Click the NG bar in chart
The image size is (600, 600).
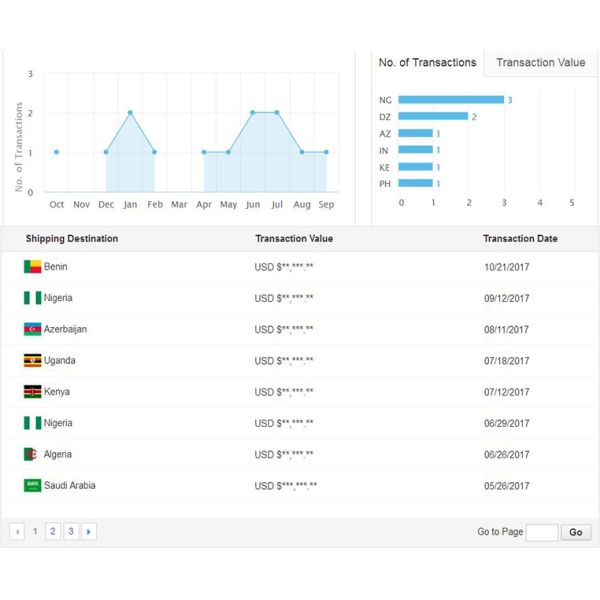[450, 99]
